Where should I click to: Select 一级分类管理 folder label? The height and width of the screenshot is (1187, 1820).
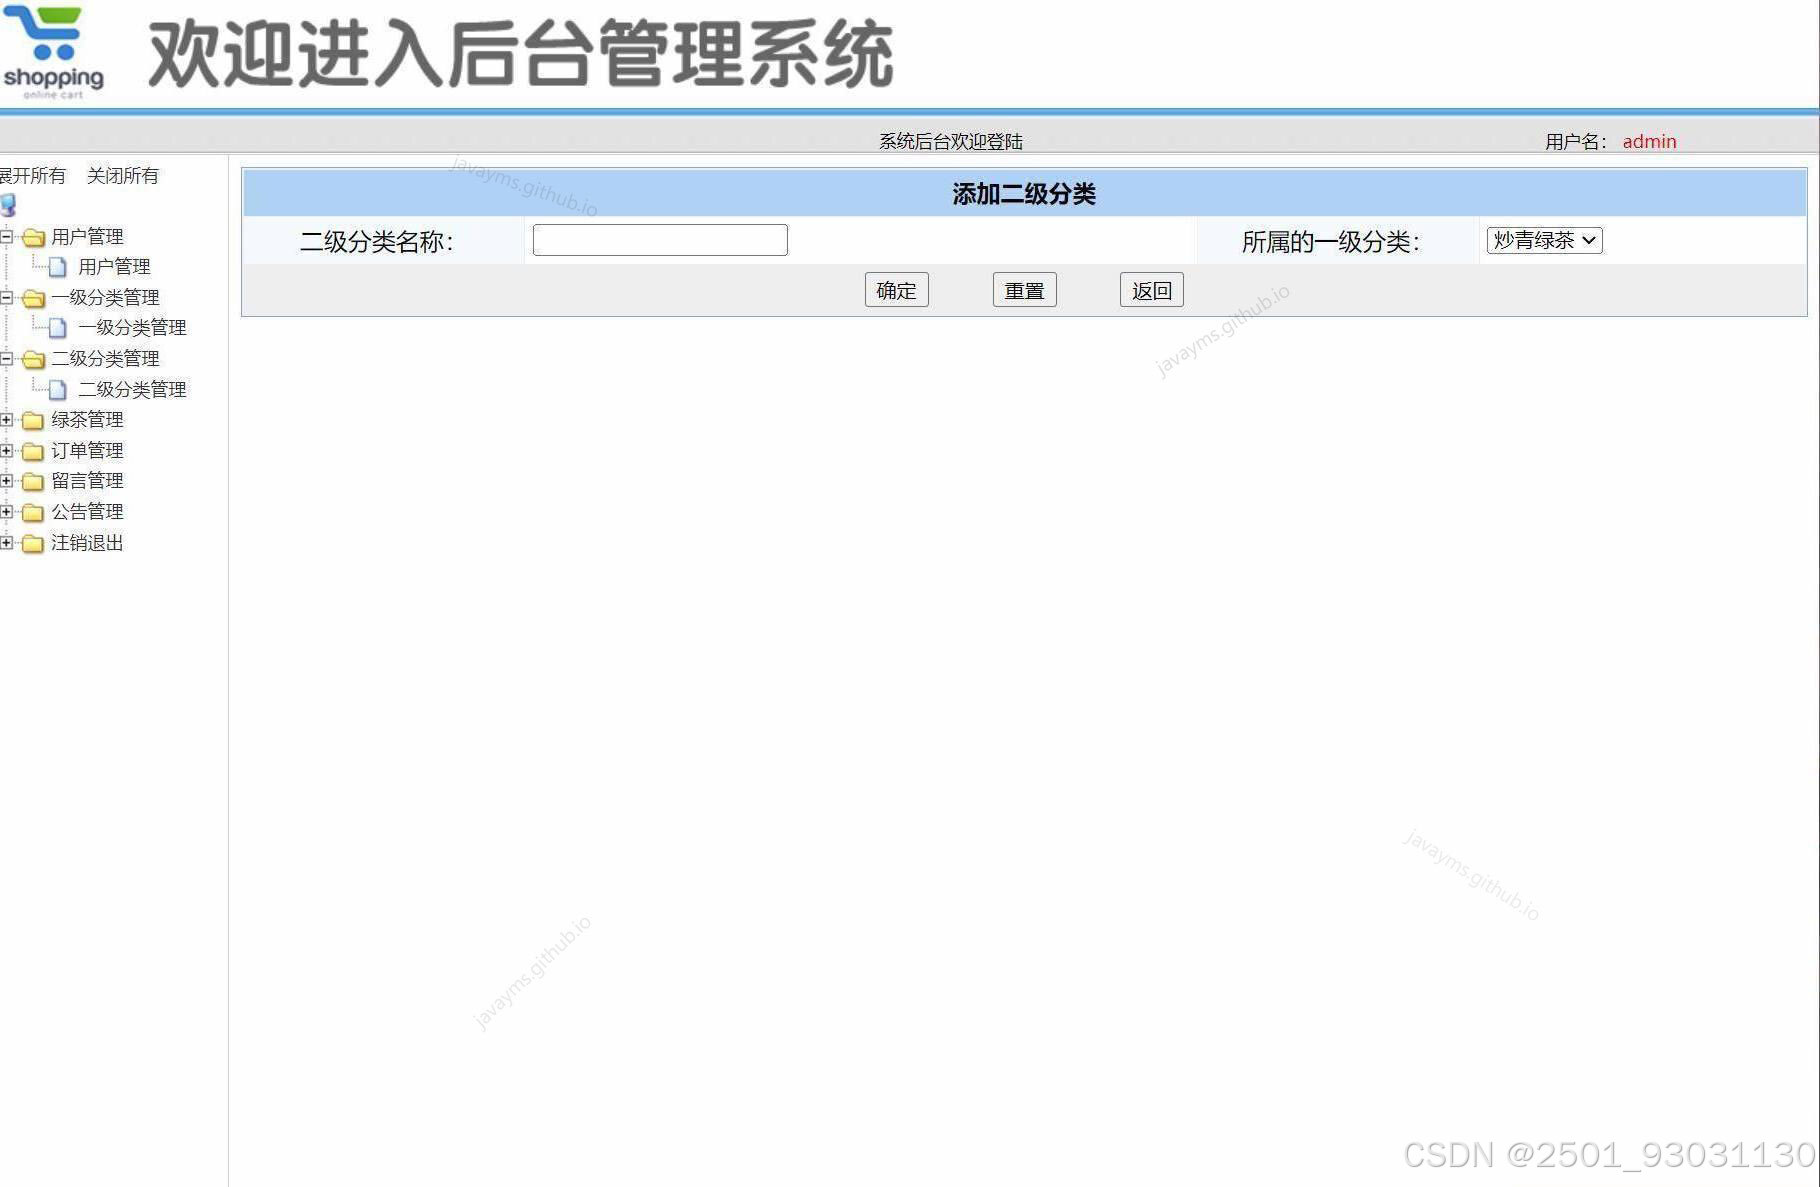[106, 298]
